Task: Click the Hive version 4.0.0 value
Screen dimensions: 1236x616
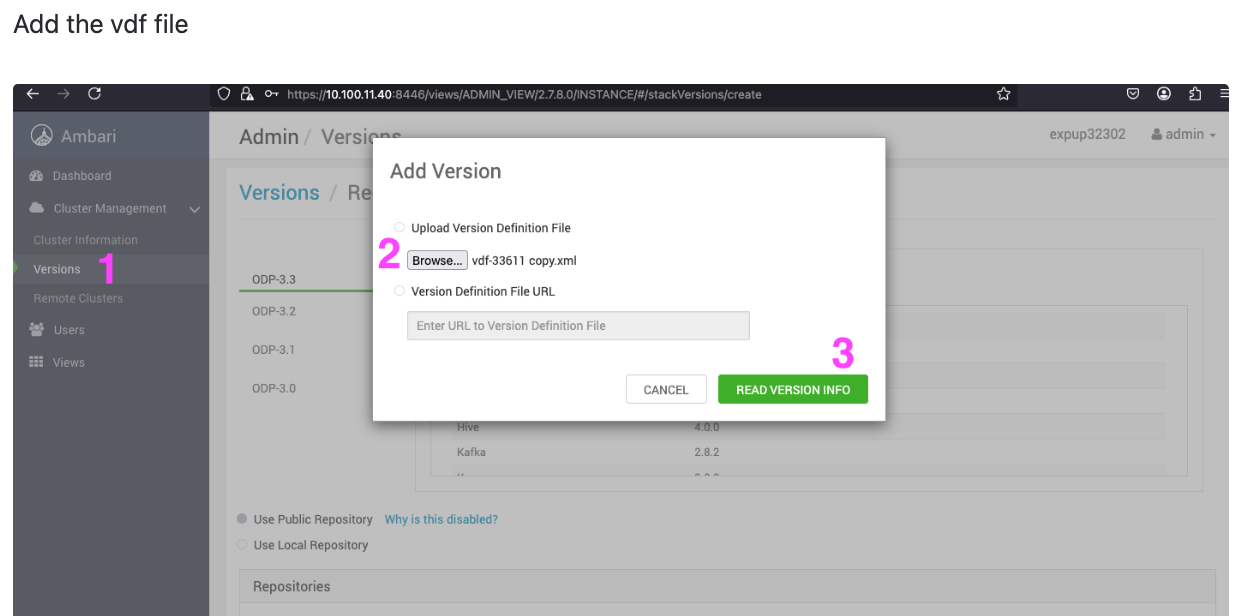Action: (x=707, y=427)
